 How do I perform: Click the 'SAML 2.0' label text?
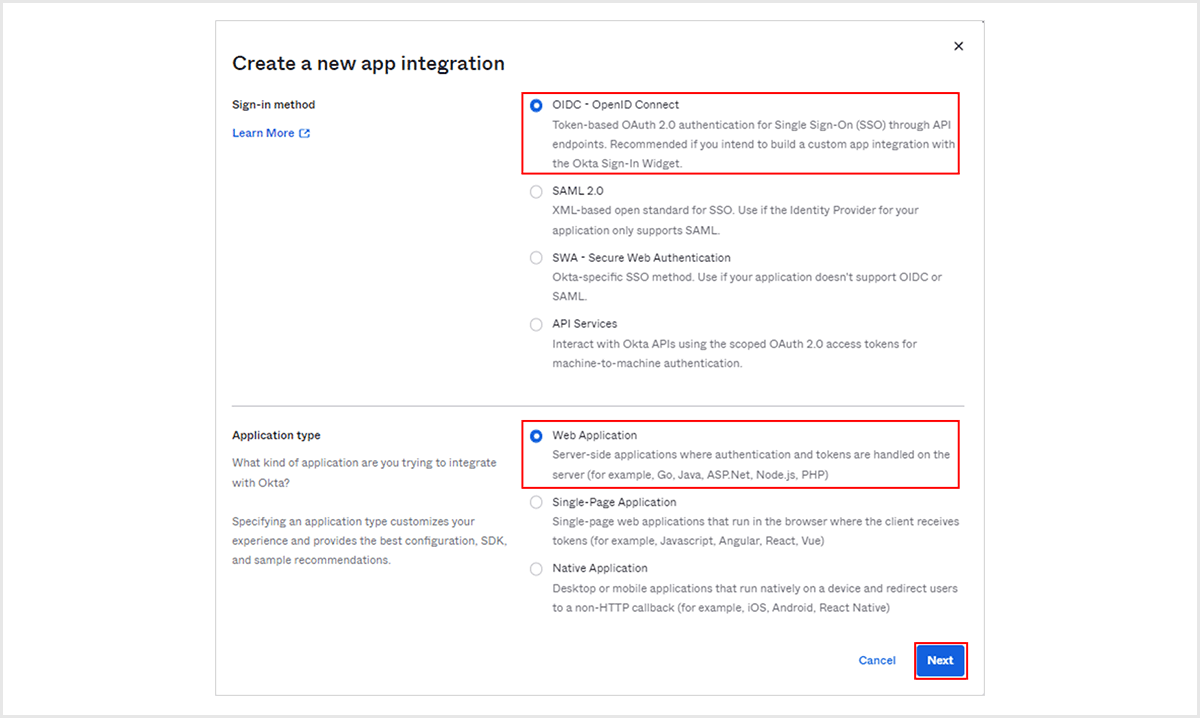click(x=578, y=191)
